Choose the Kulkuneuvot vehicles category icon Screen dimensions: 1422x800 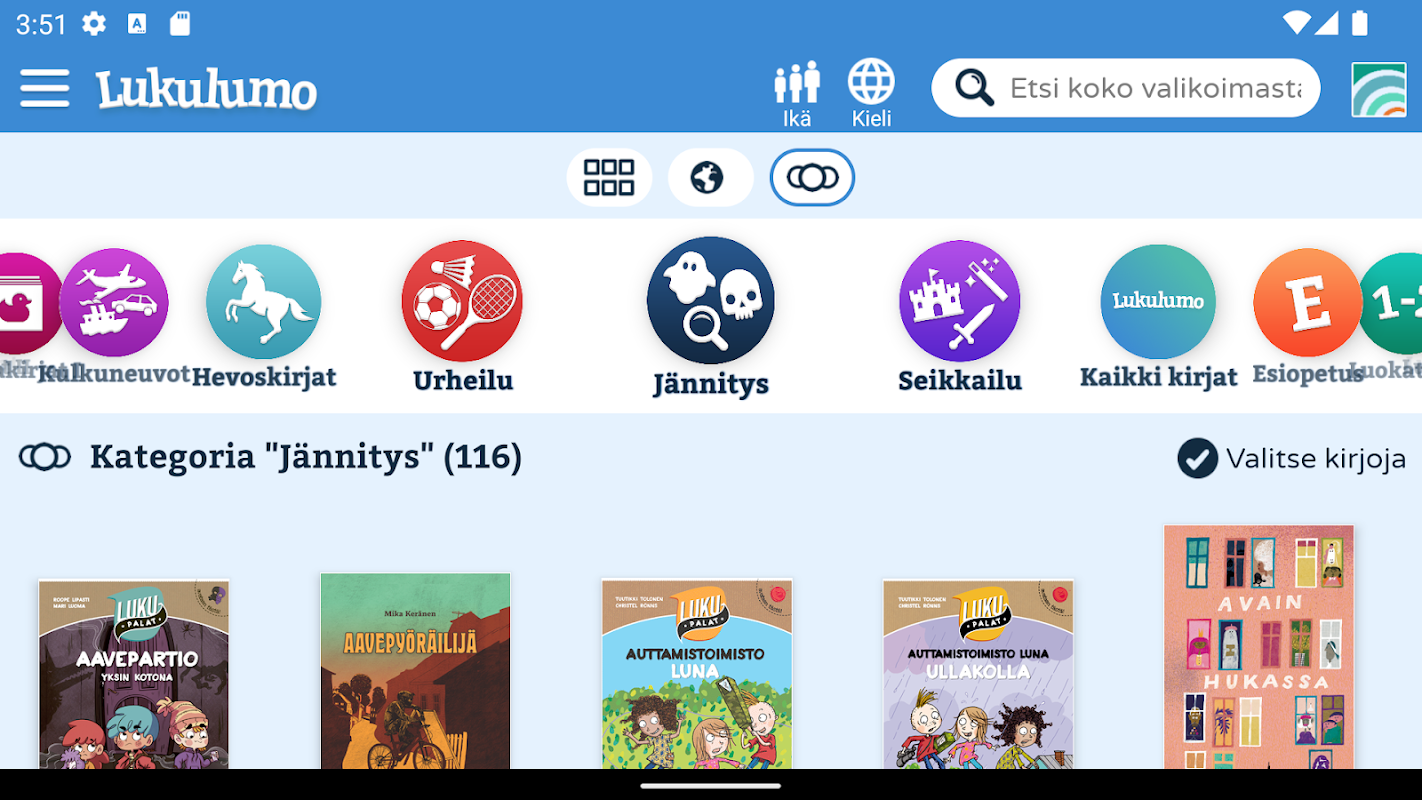pos(114,302)
